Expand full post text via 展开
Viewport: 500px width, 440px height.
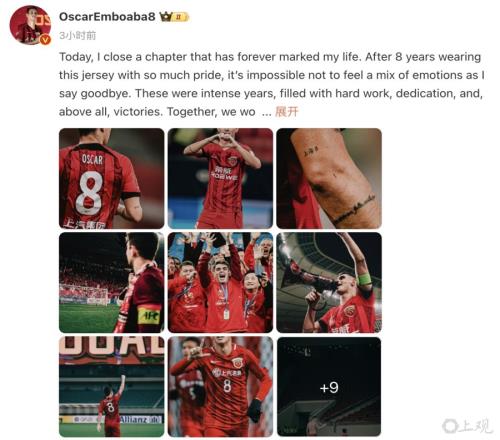point(287,112)
